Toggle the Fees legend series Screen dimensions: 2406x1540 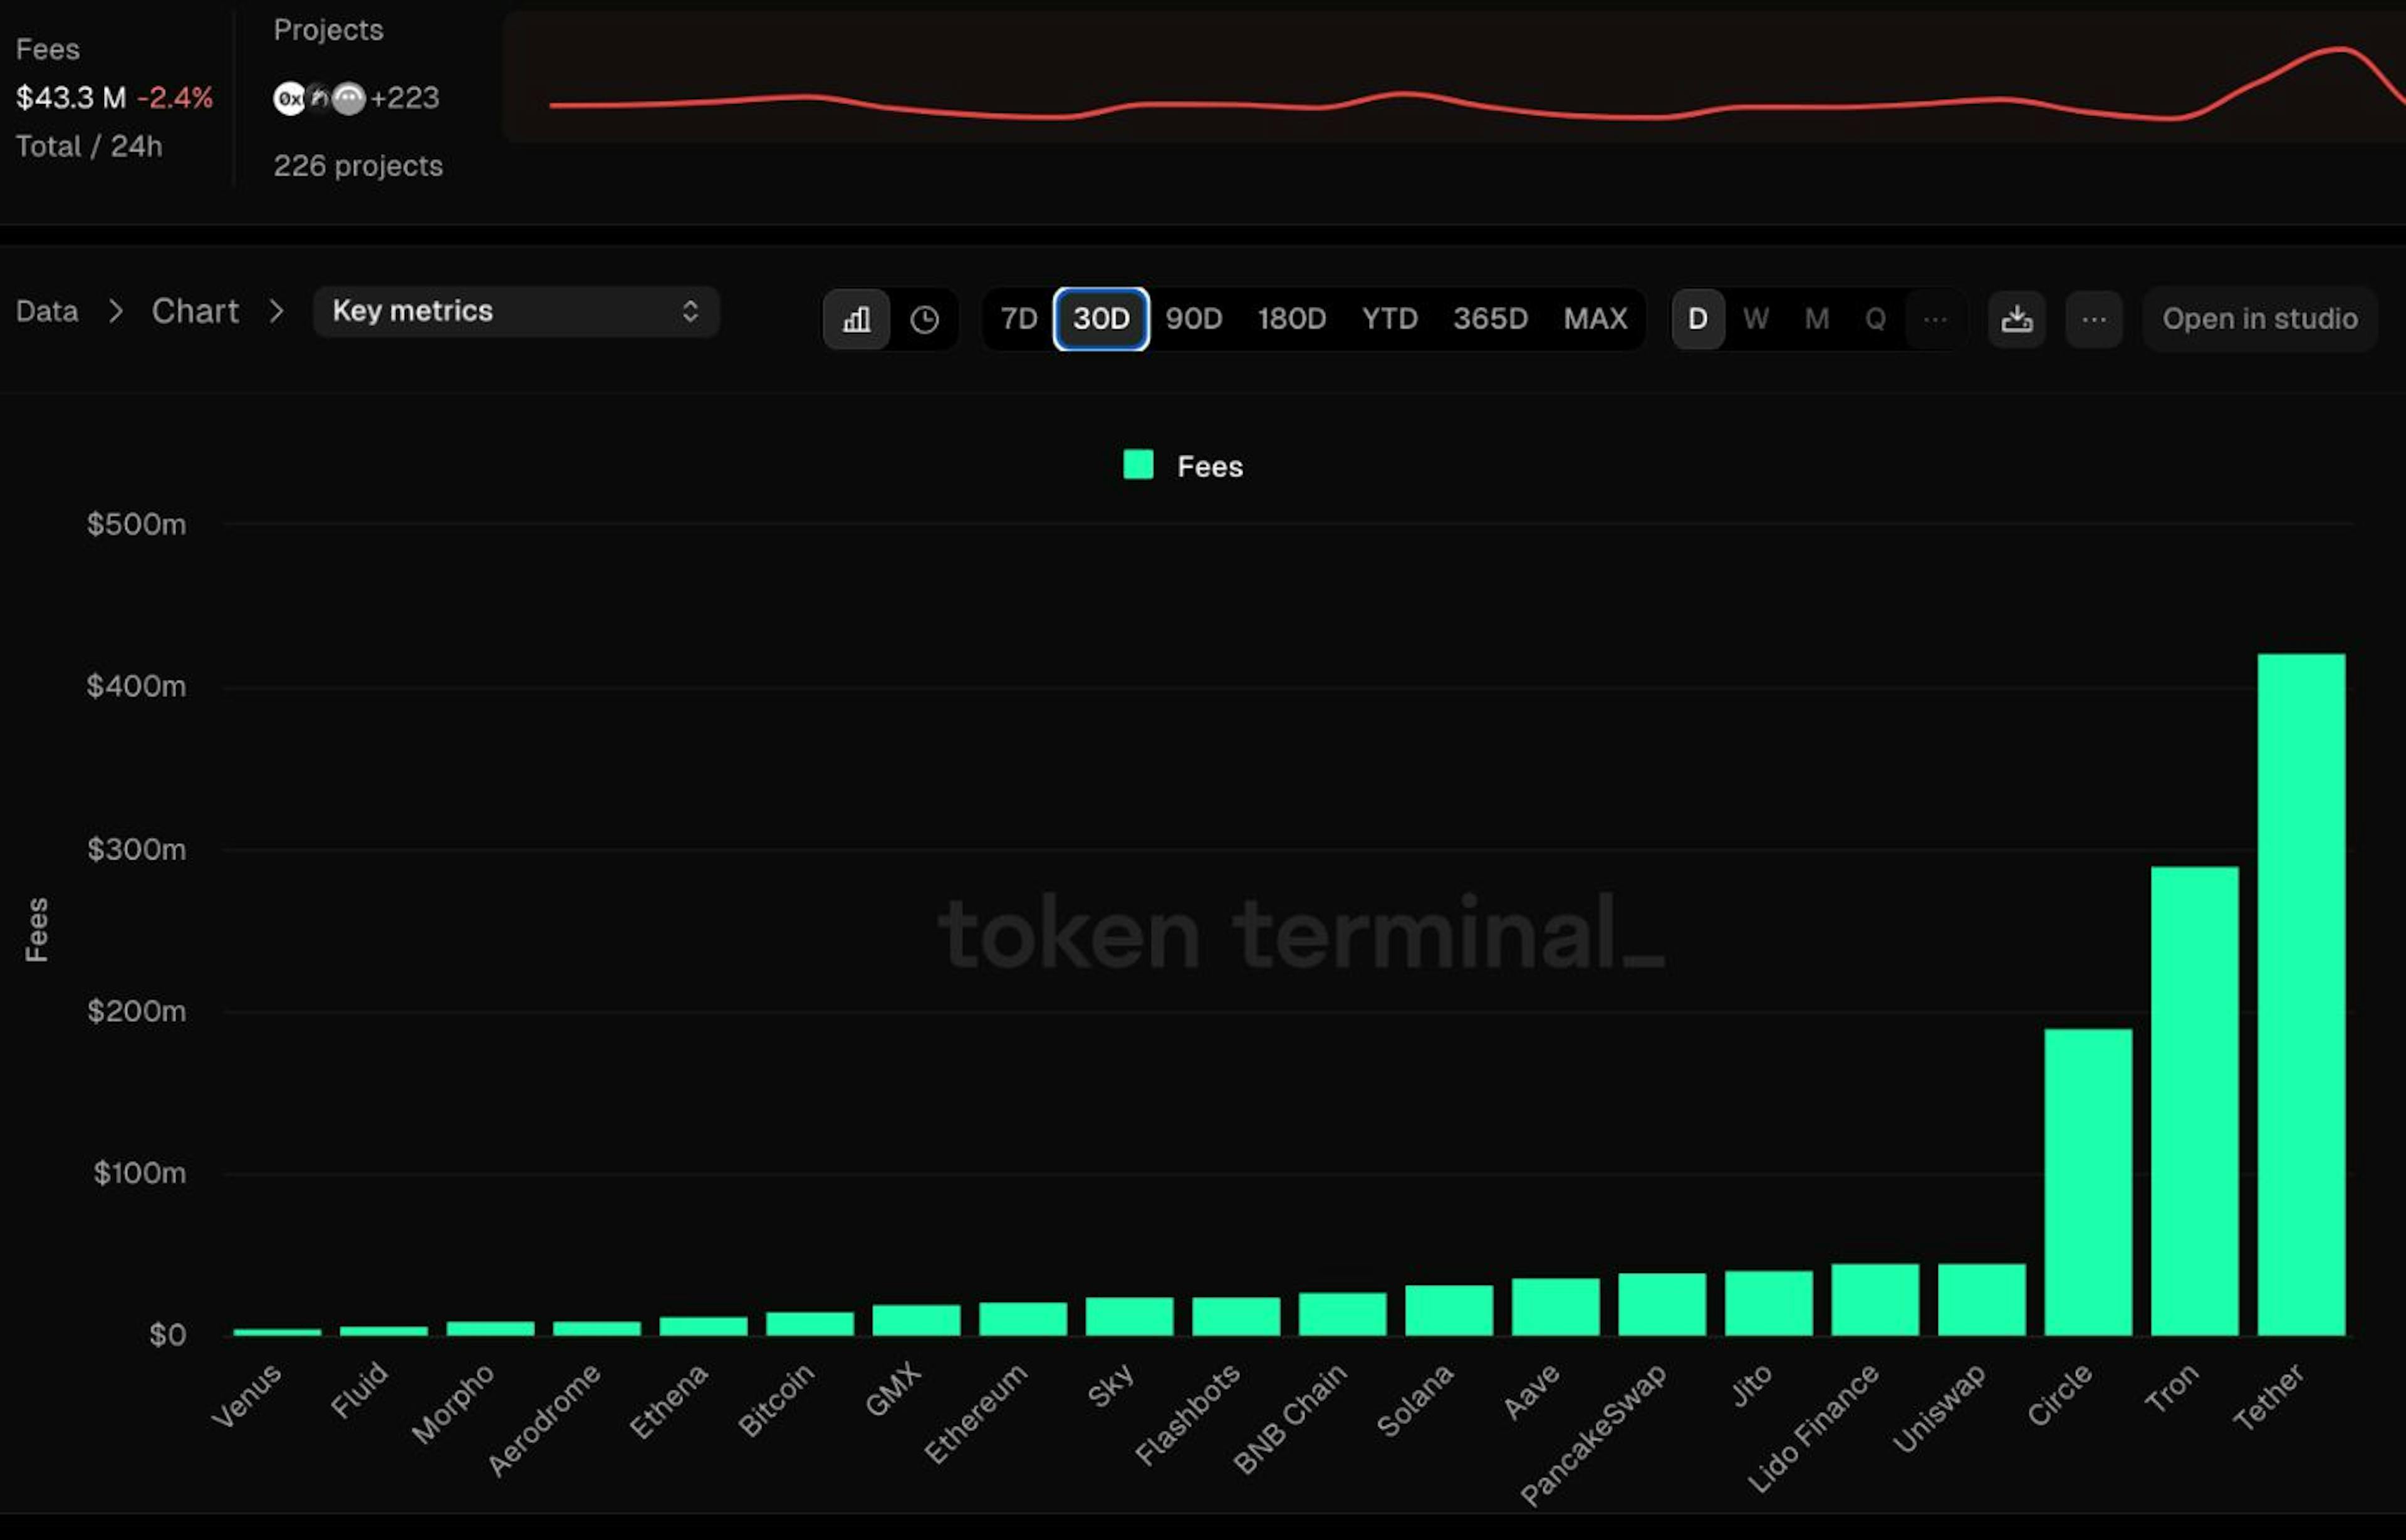1209,466
